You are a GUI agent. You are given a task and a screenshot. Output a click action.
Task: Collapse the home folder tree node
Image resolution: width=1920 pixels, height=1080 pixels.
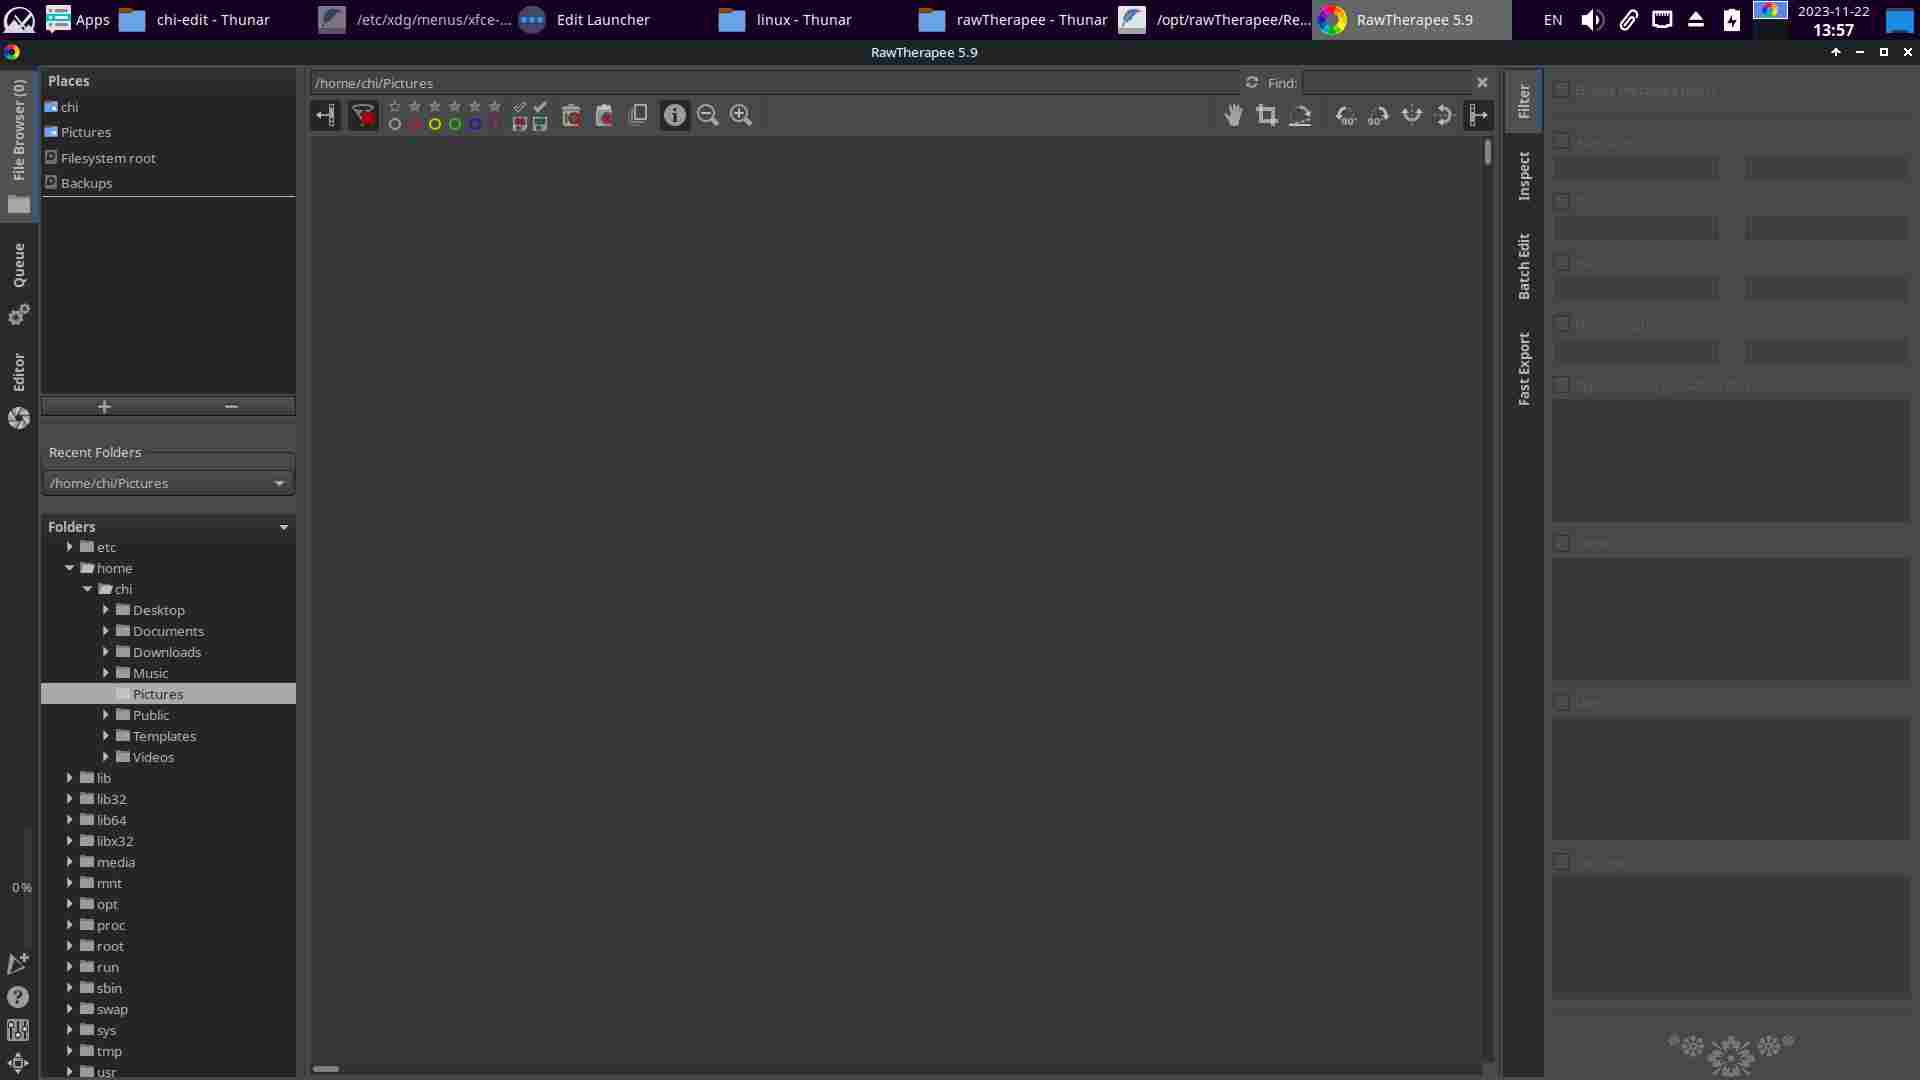70,568
